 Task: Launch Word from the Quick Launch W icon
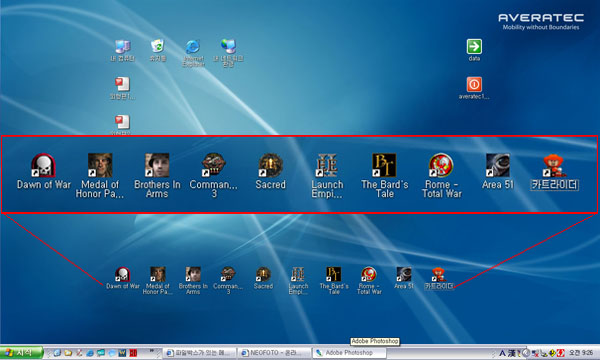click(122, 353)
